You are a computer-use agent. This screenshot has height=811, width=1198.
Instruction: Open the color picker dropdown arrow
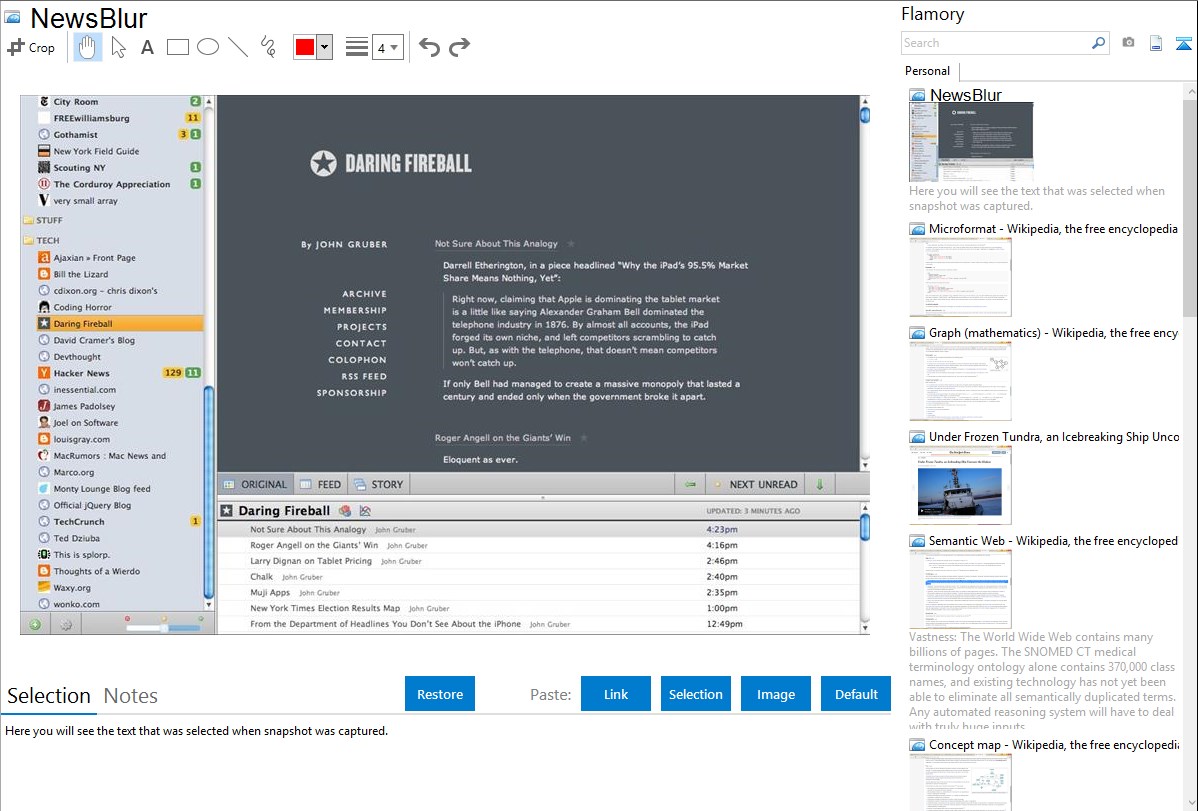point(325,47)
